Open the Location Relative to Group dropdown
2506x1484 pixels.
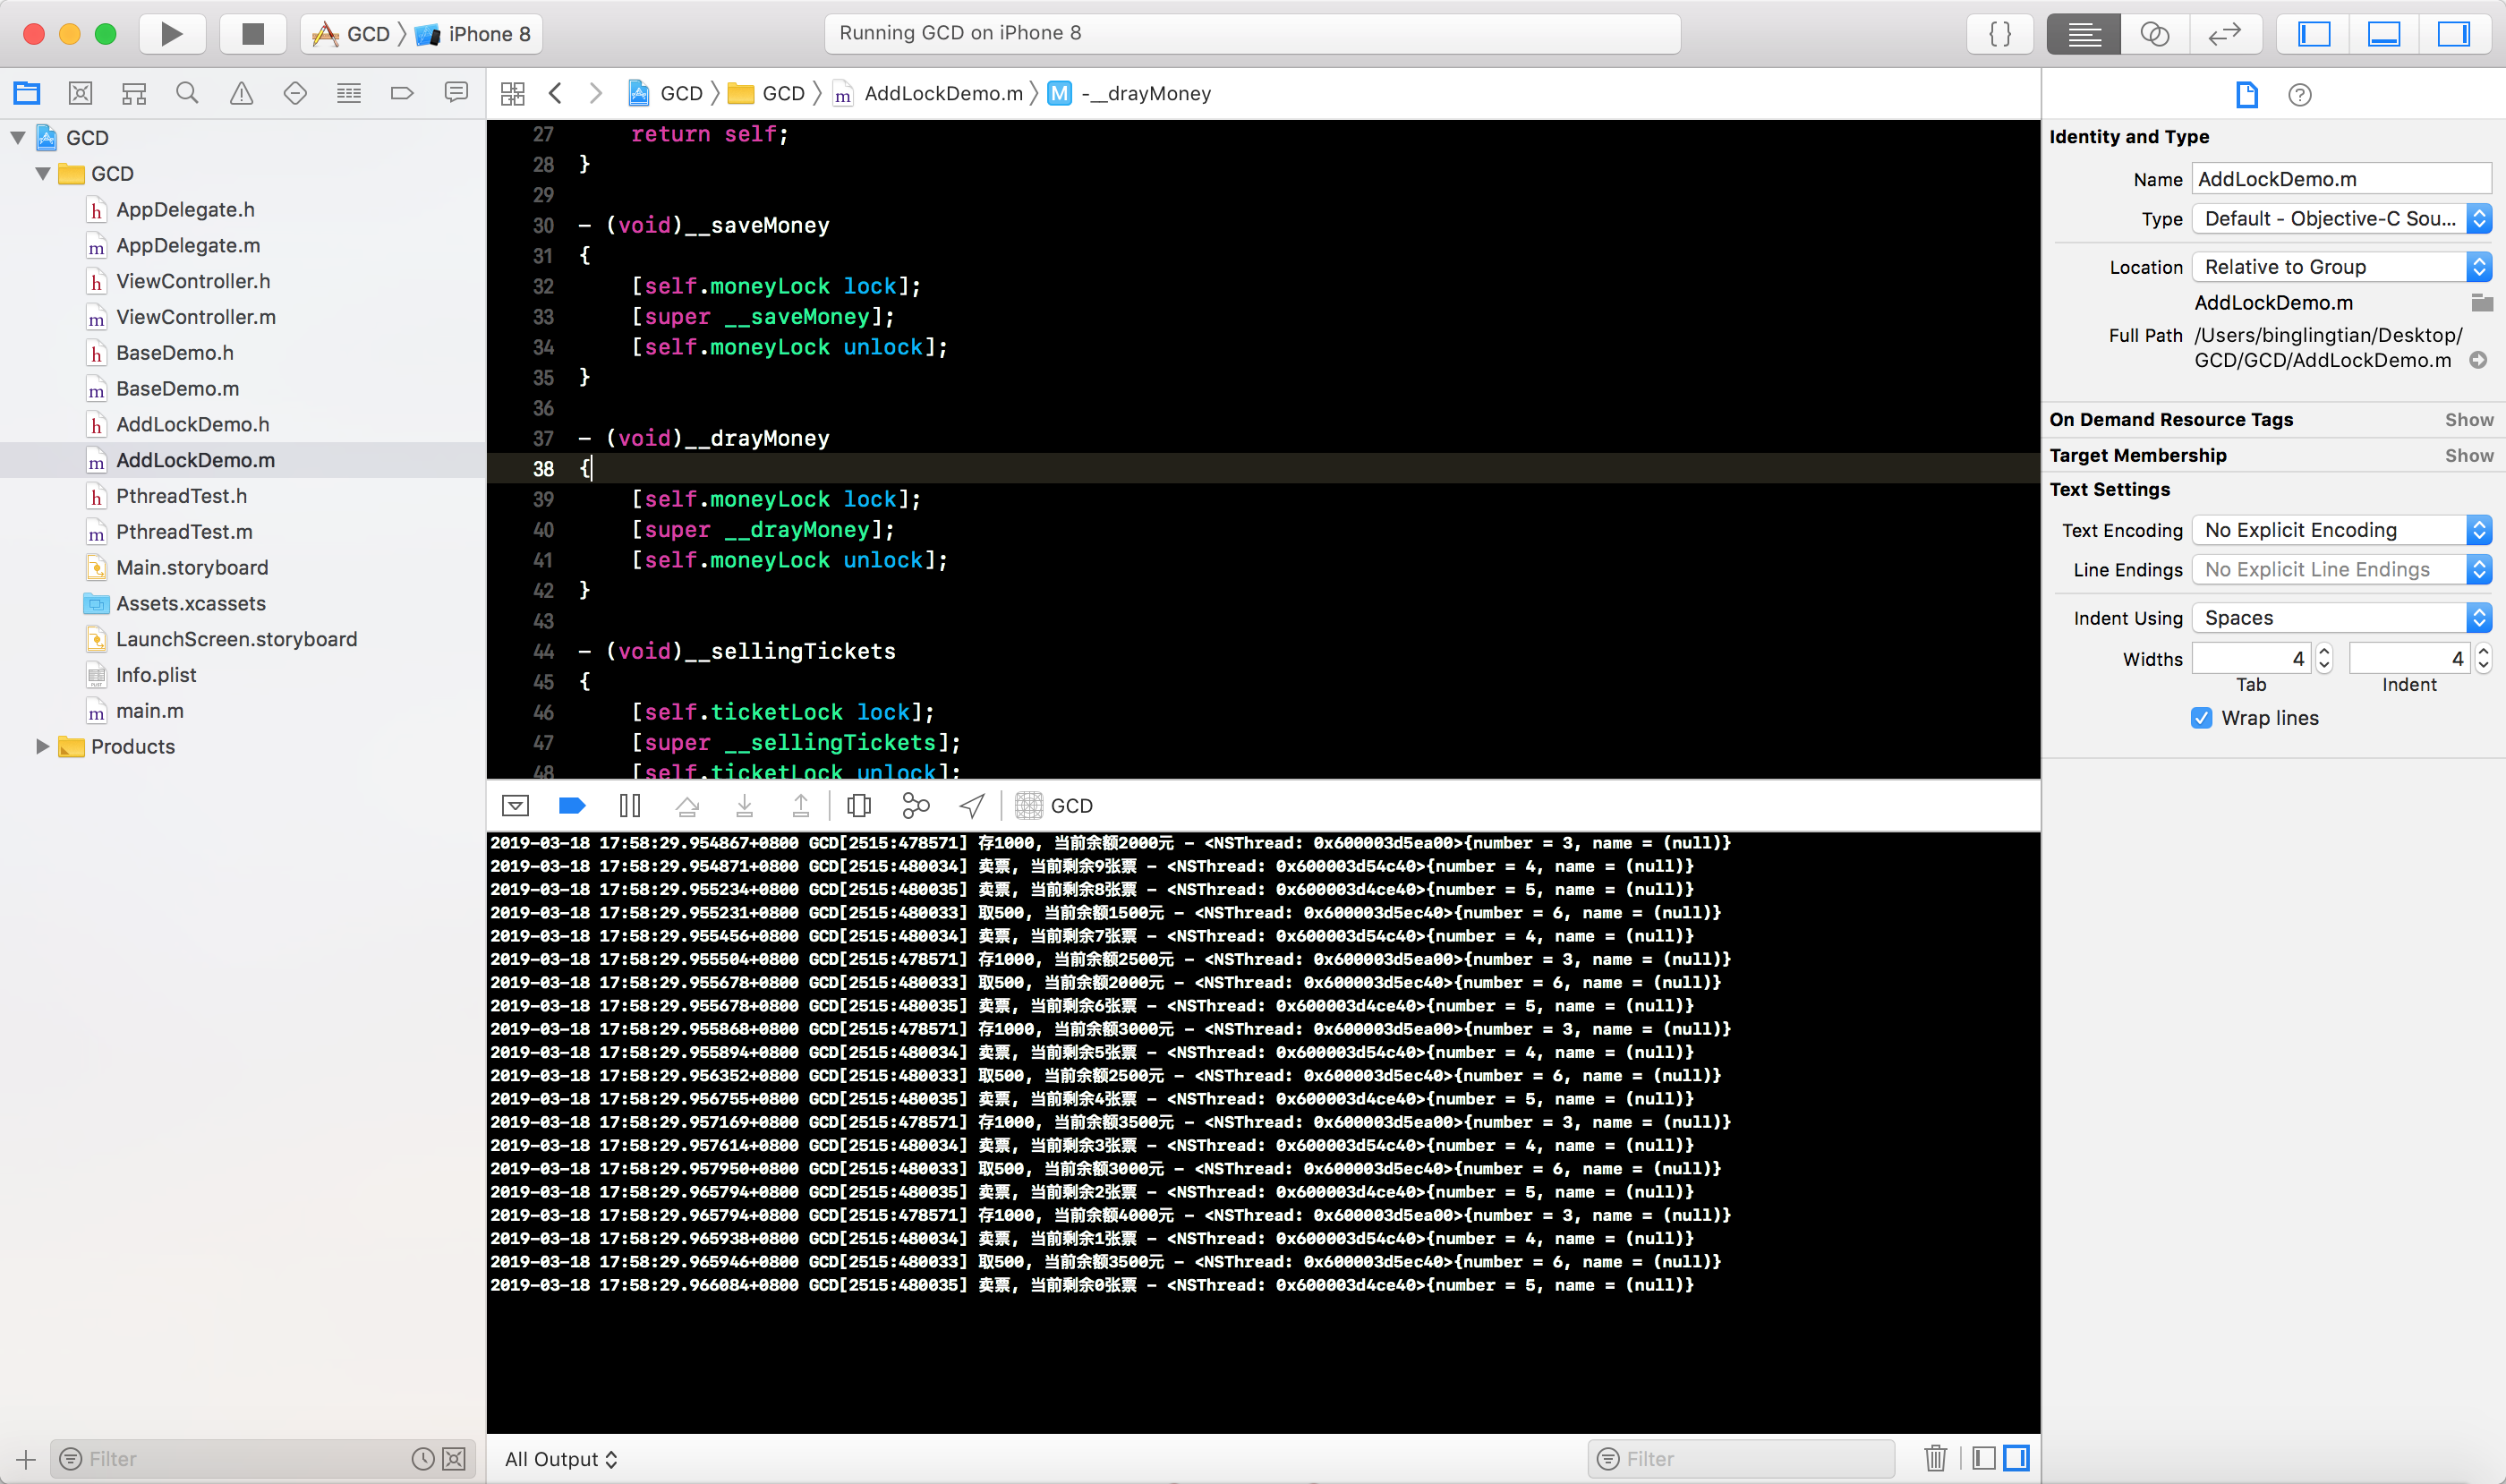coord(2341,267)
